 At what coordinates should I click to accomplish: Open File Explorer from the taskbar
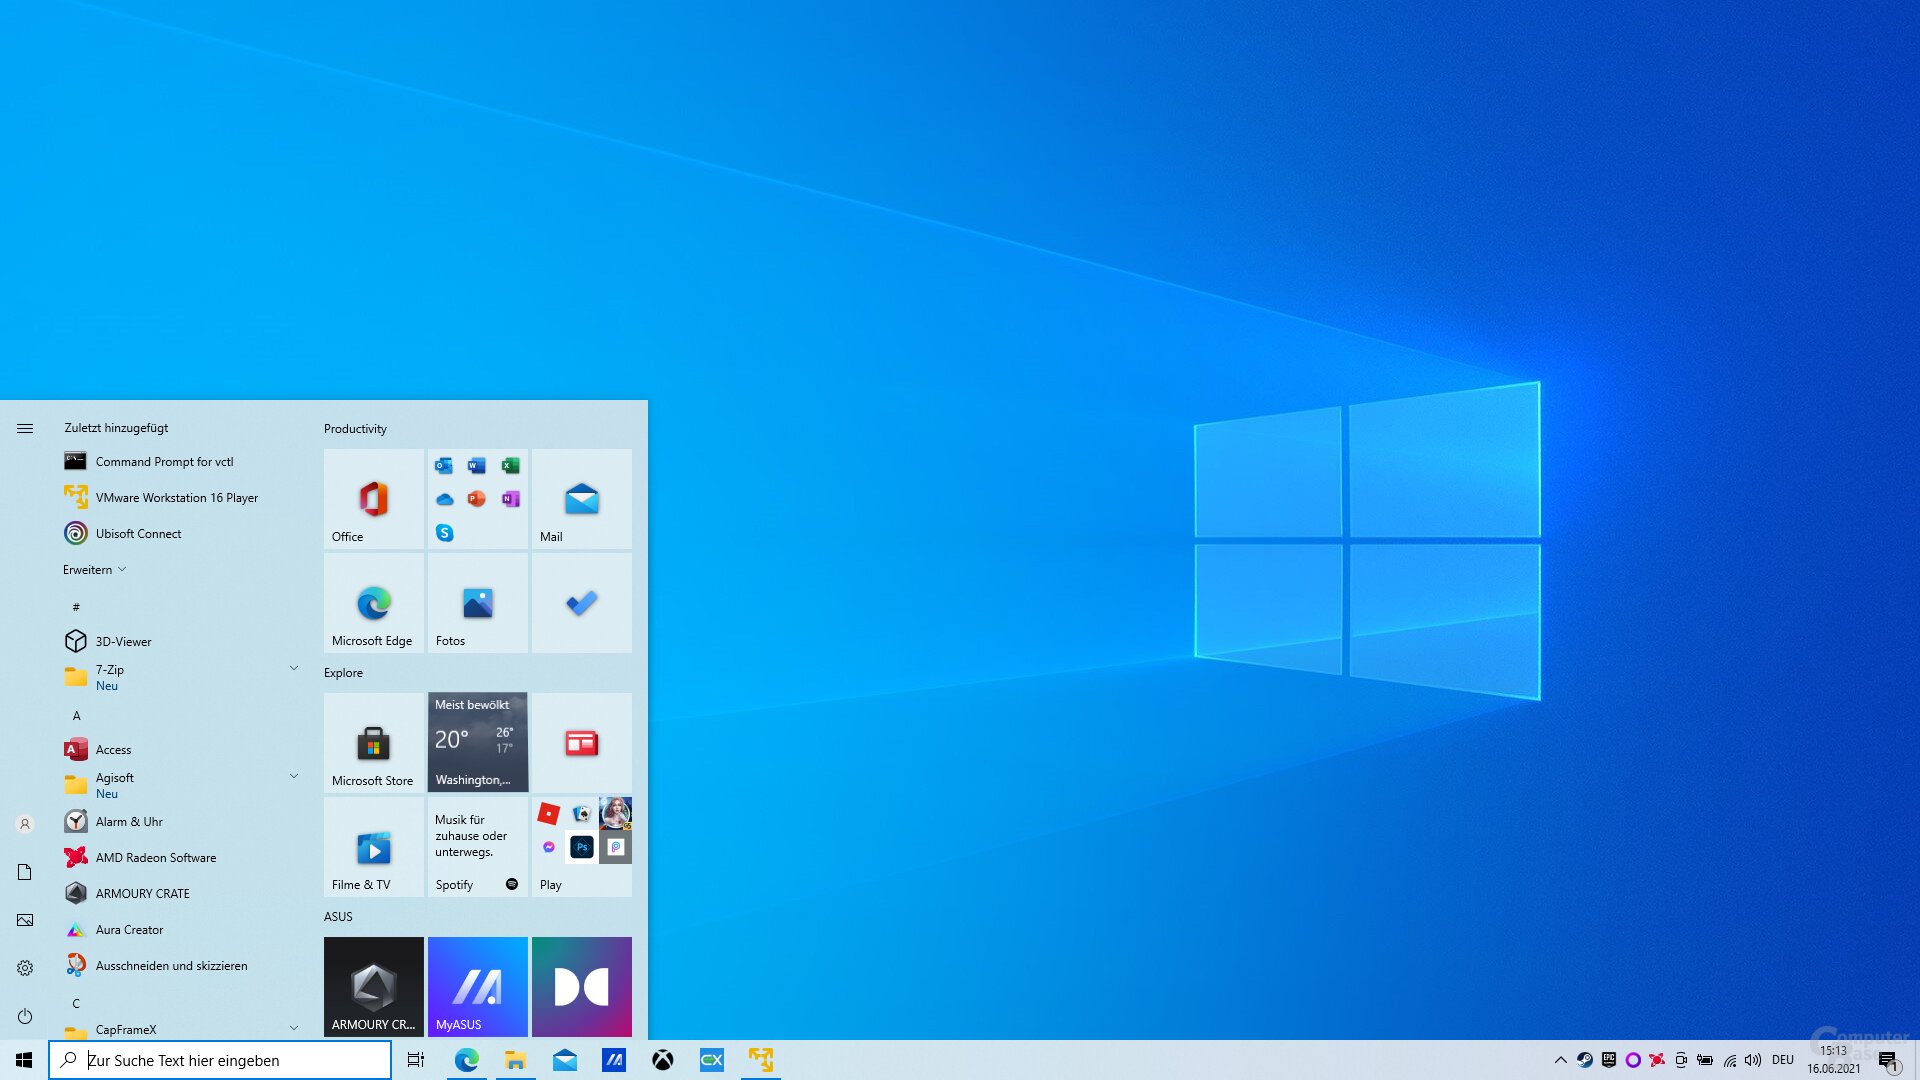(516, 1060)
